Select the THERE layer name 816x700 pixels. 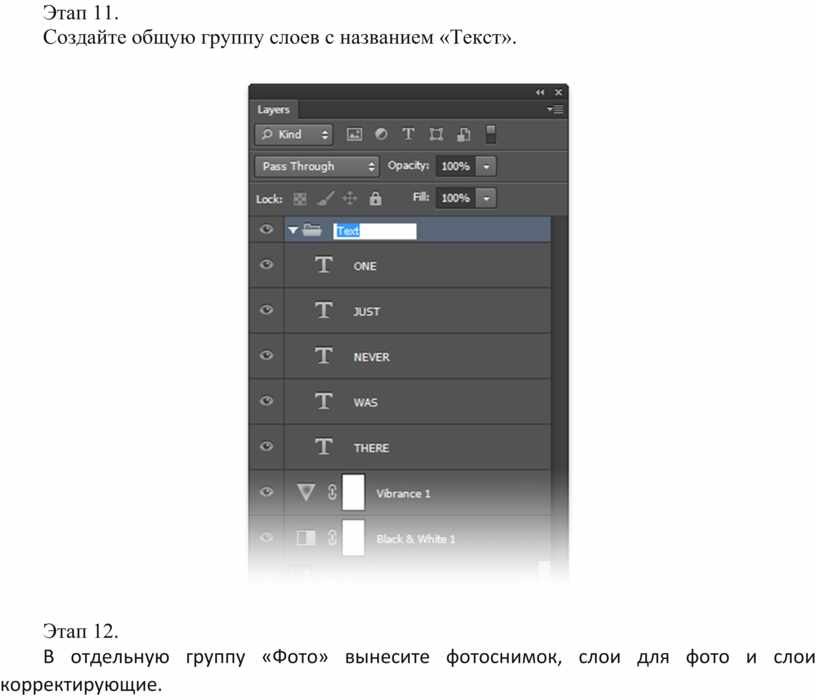pyautogui.click(x=372, y=448)
